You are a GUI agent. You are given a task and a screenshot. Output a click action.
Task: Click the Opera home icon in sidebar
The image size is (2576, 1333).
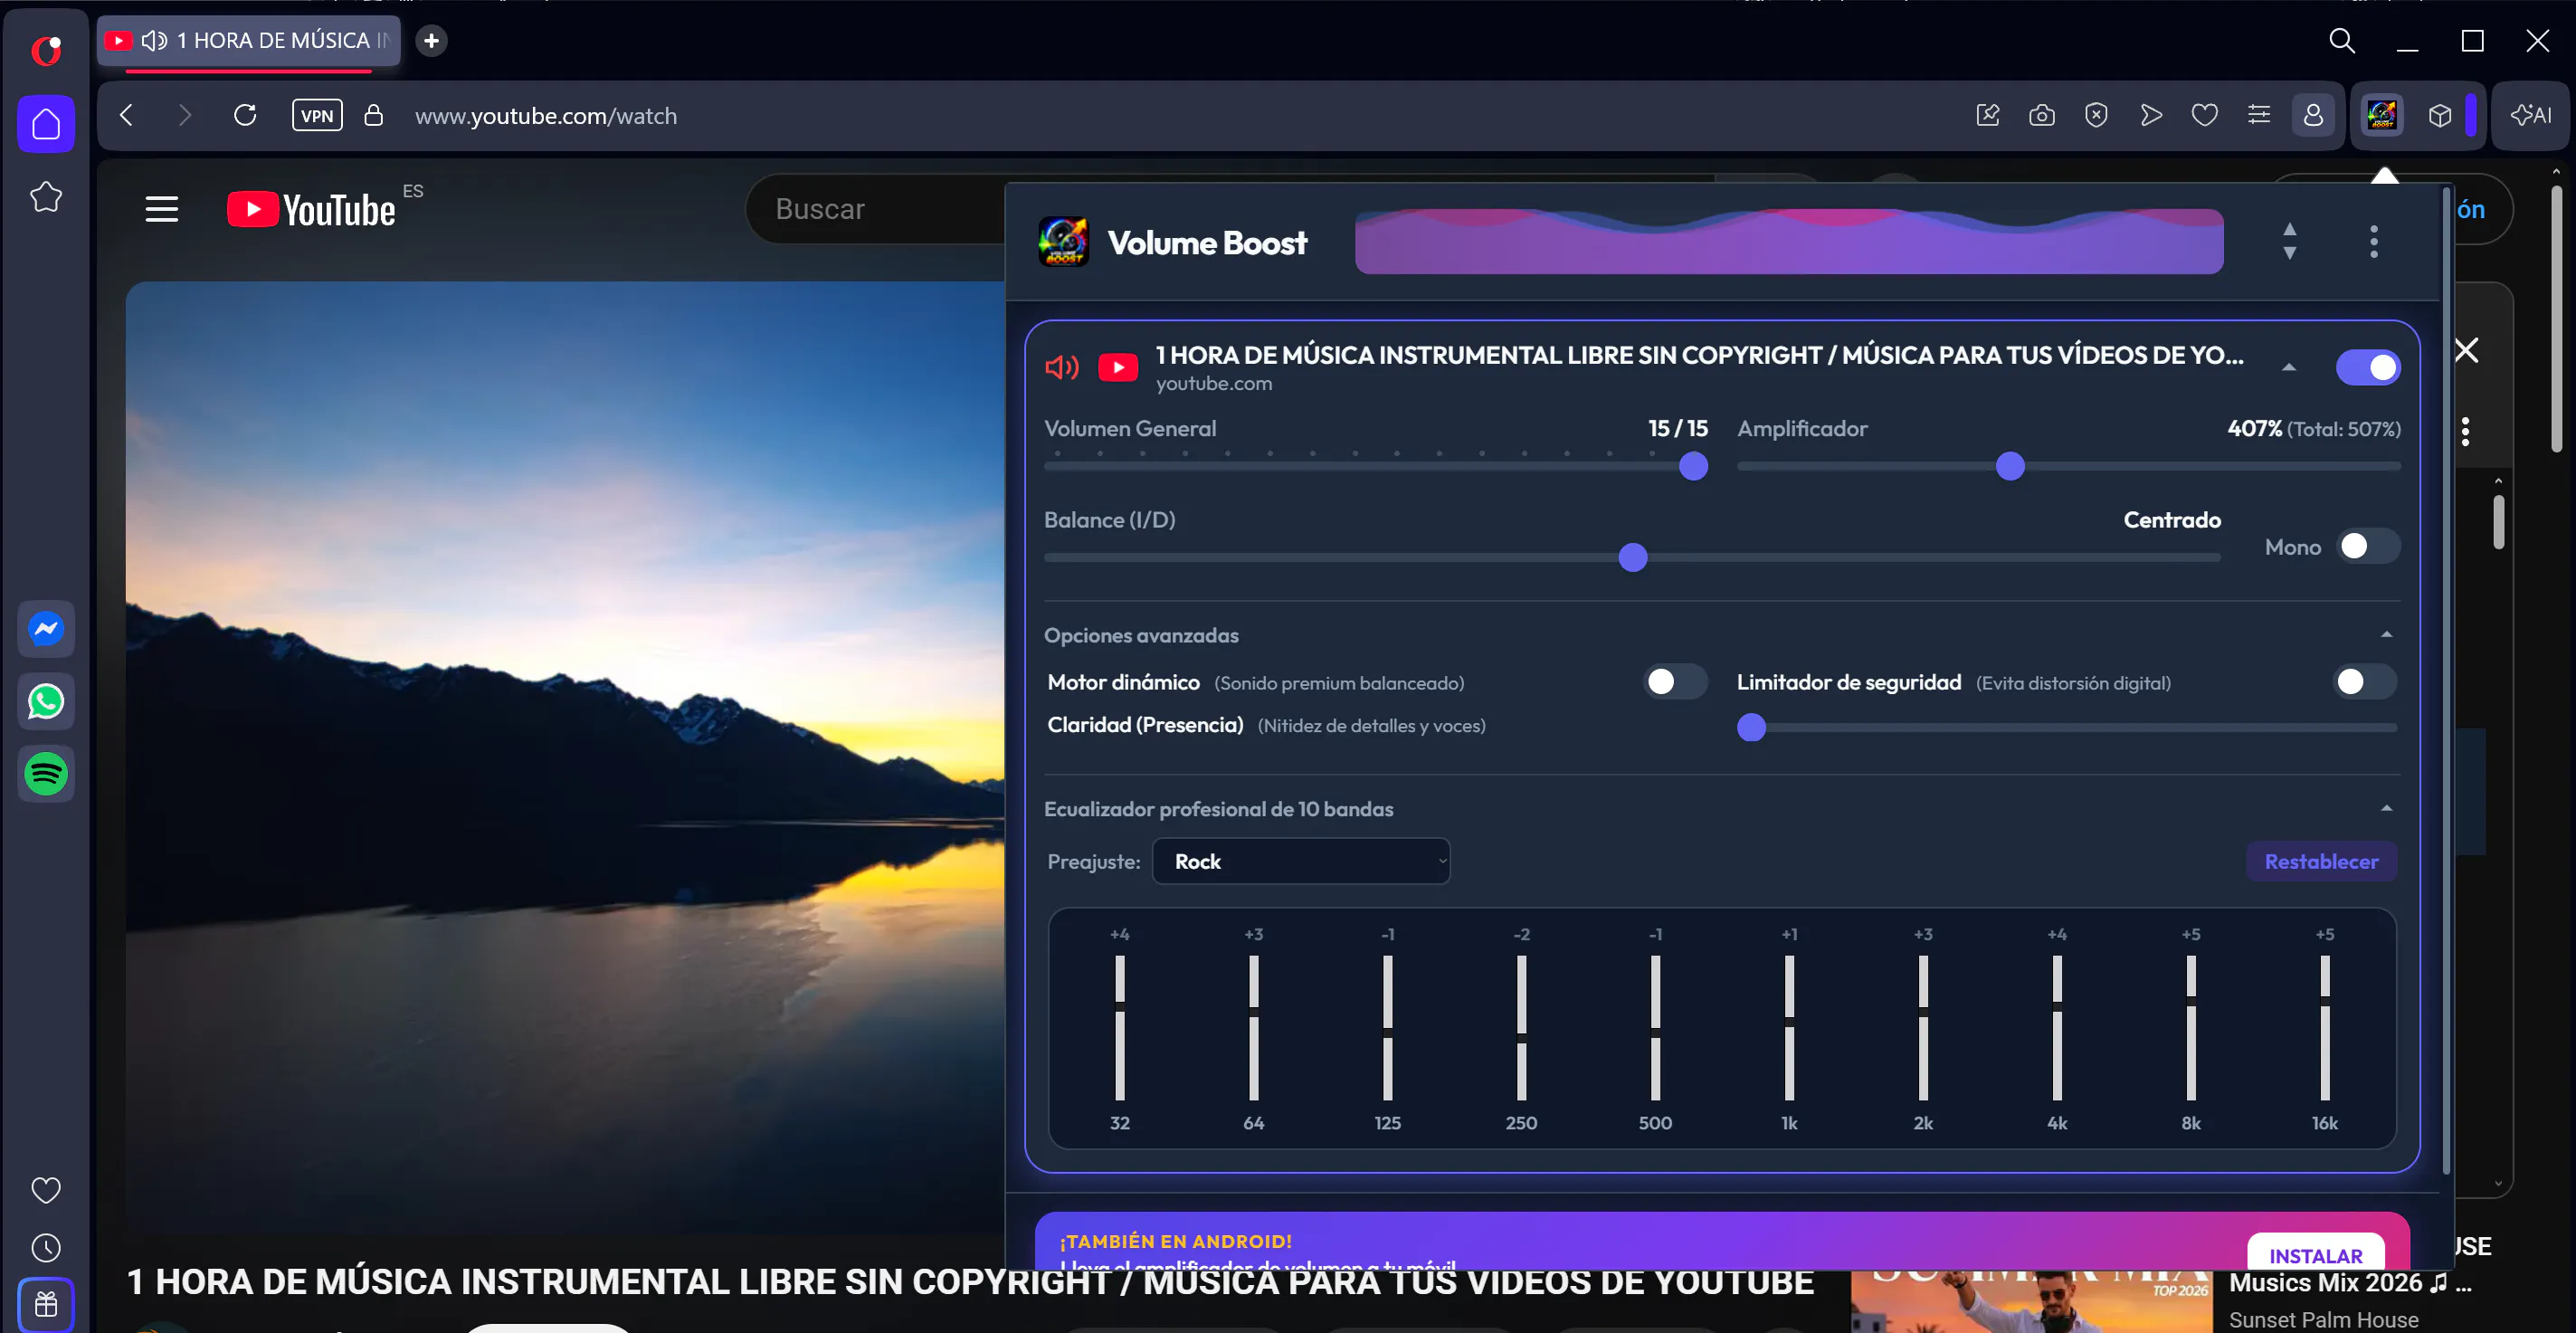point(46,124)
